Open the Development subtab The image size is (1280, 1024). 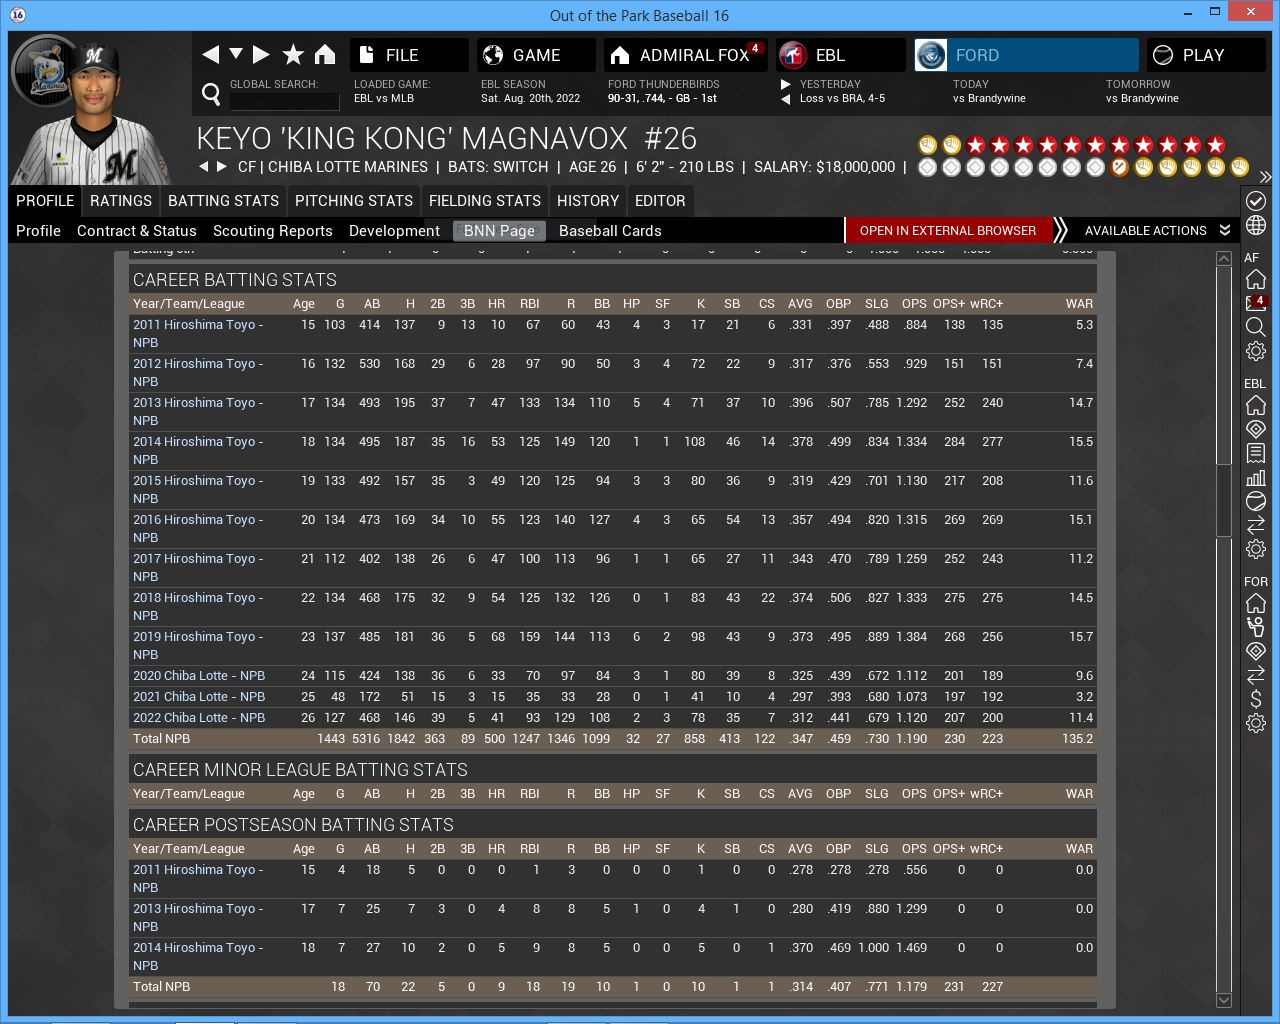[394, 231]
